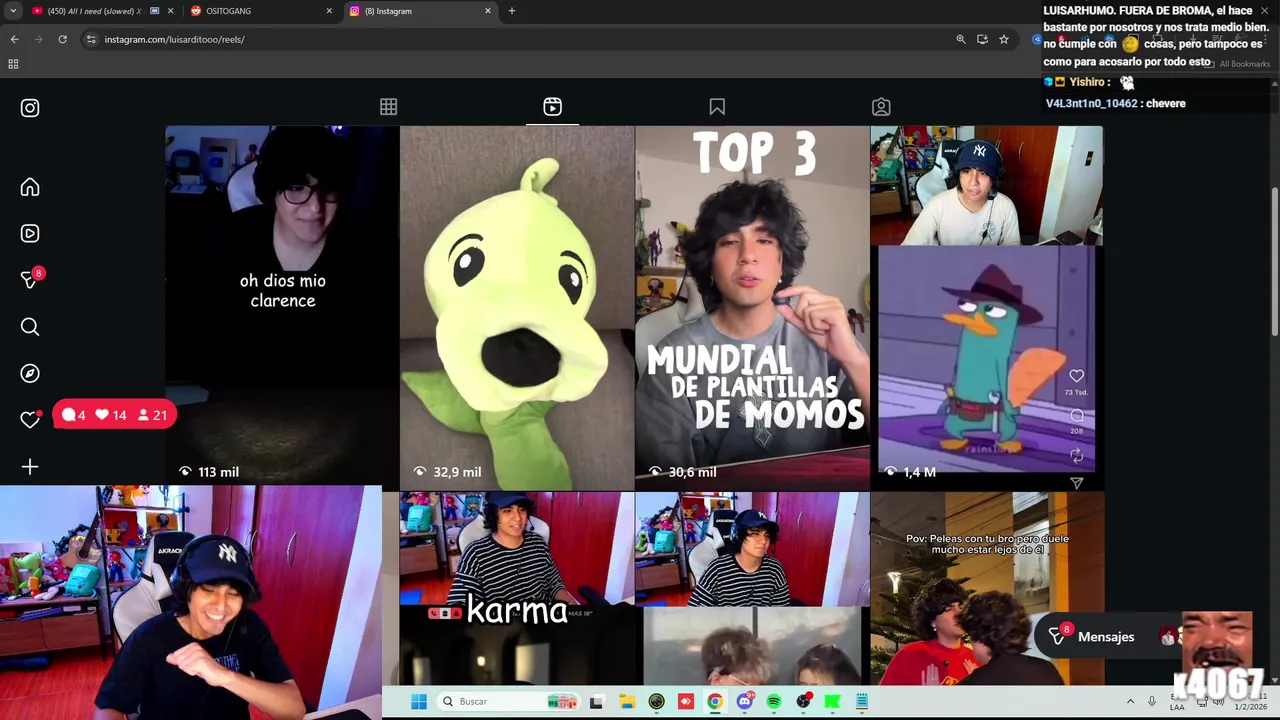The height and width of the screenshot is (720, 1280).
Task: Open the tab search dropdown arrow
Action: (x=13, y=11)
